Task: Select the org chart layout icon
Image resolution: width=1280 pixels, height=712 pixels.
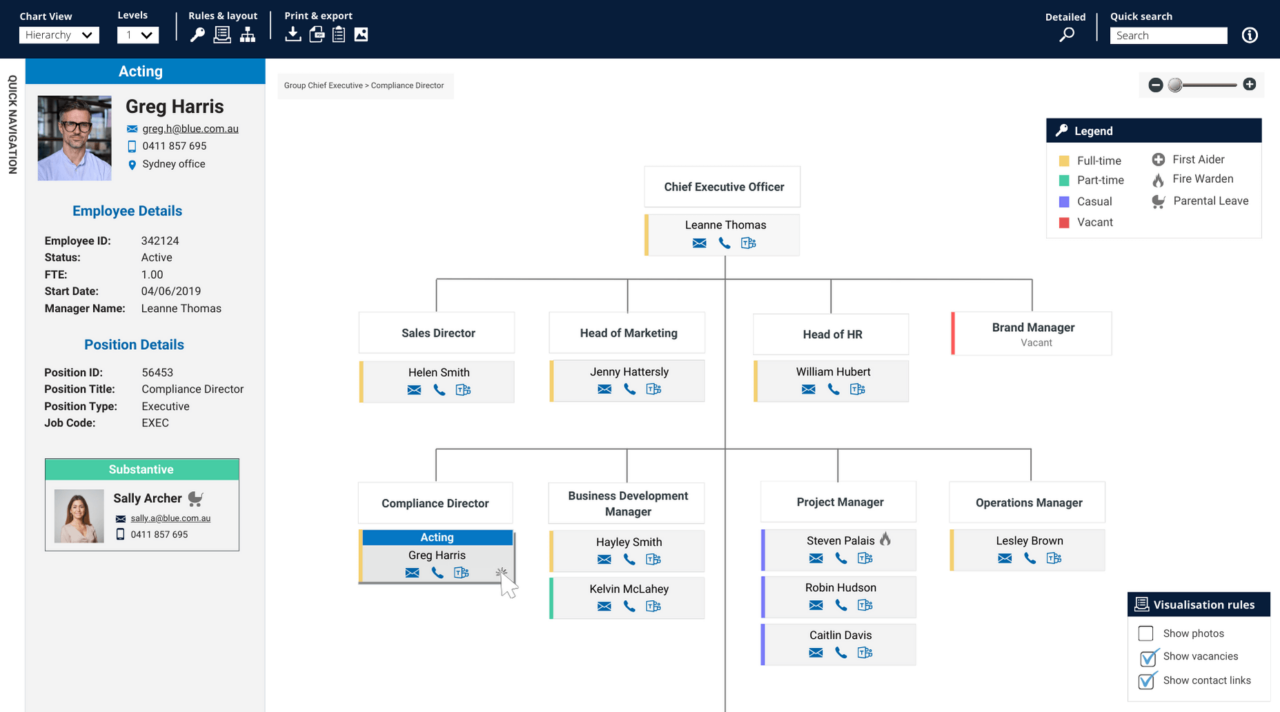Action: [x=247, y=33]
